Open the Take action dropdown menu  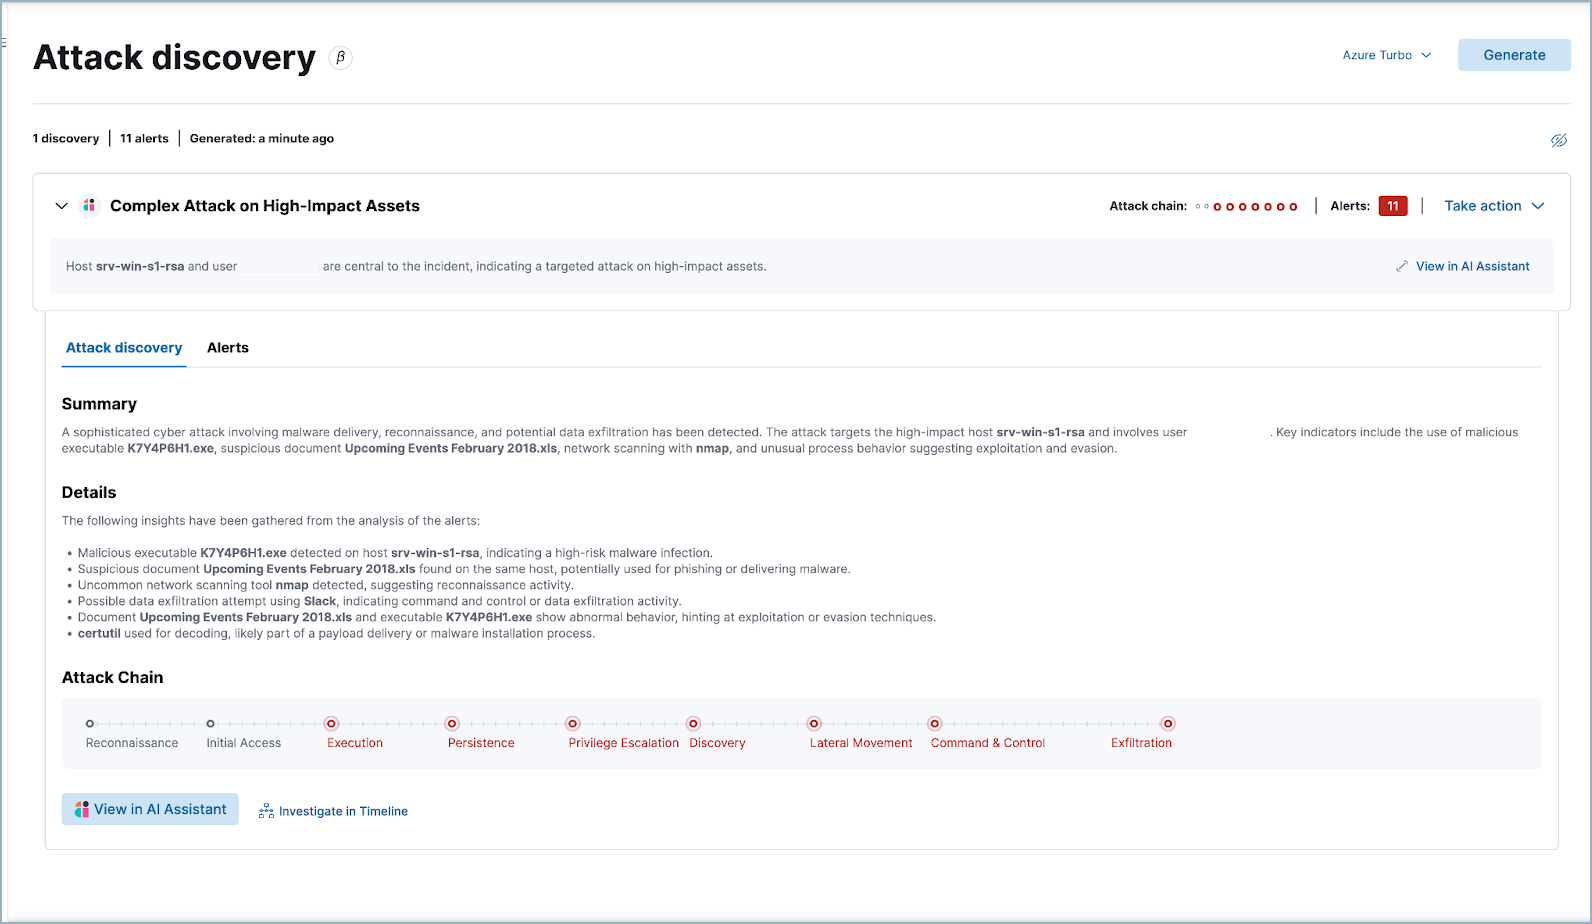click(x=1494, y=206)
